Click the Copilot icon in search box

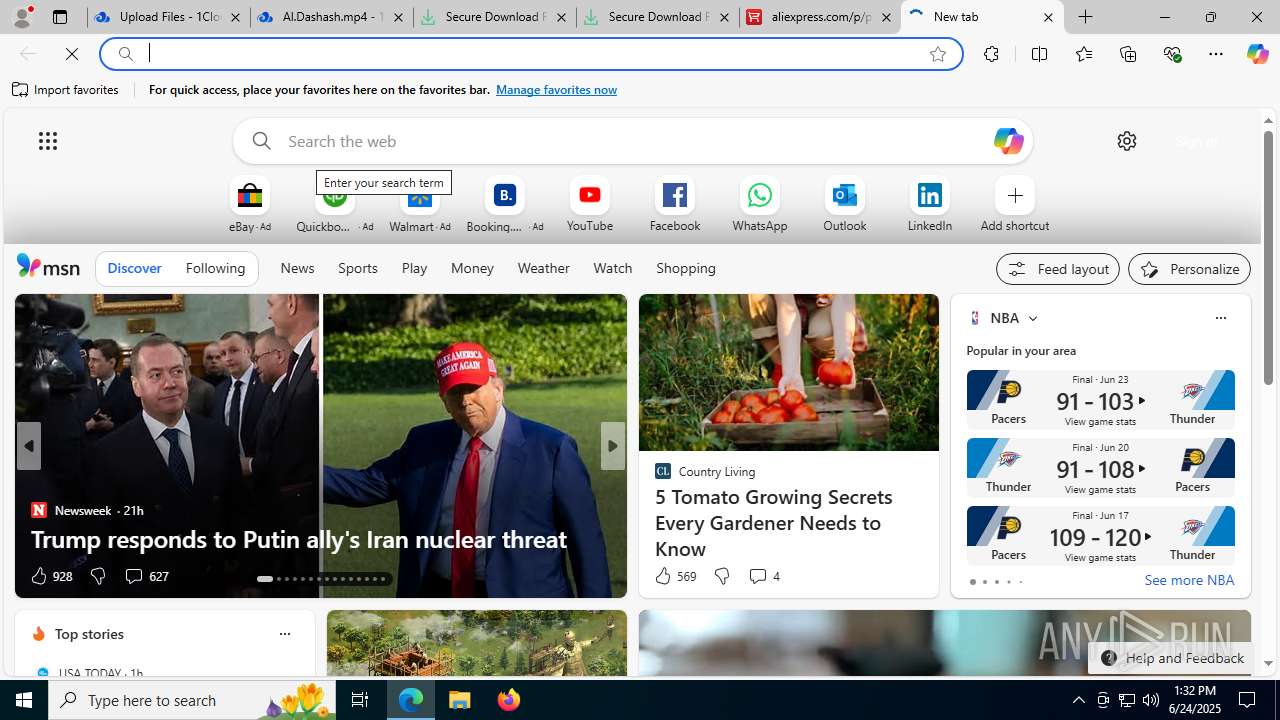click(x=1008, y=141)
